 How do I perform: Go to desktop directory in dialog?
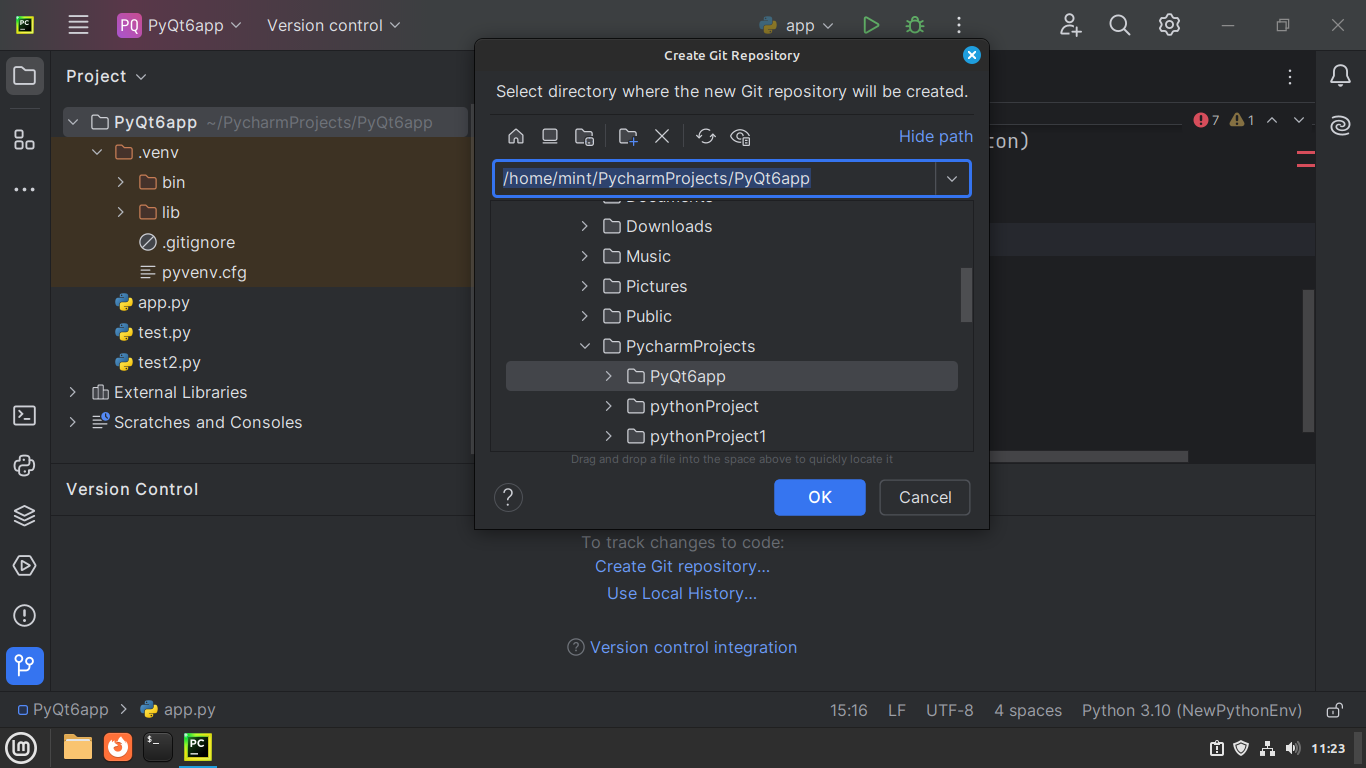(x=550, y=136)
